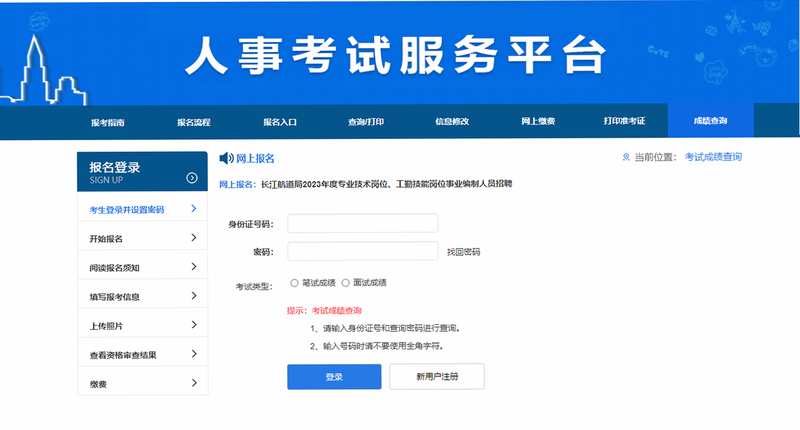Expand the 缴费 chevron

[x=194, y=383]
